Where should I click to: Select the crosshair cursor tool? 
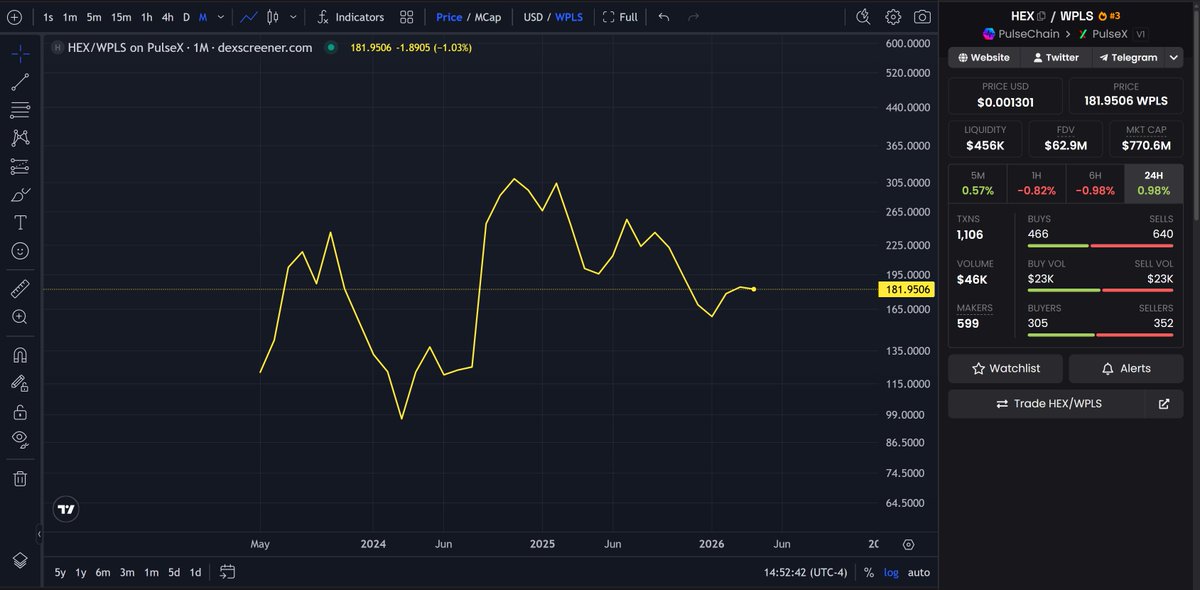pos(20,54)
